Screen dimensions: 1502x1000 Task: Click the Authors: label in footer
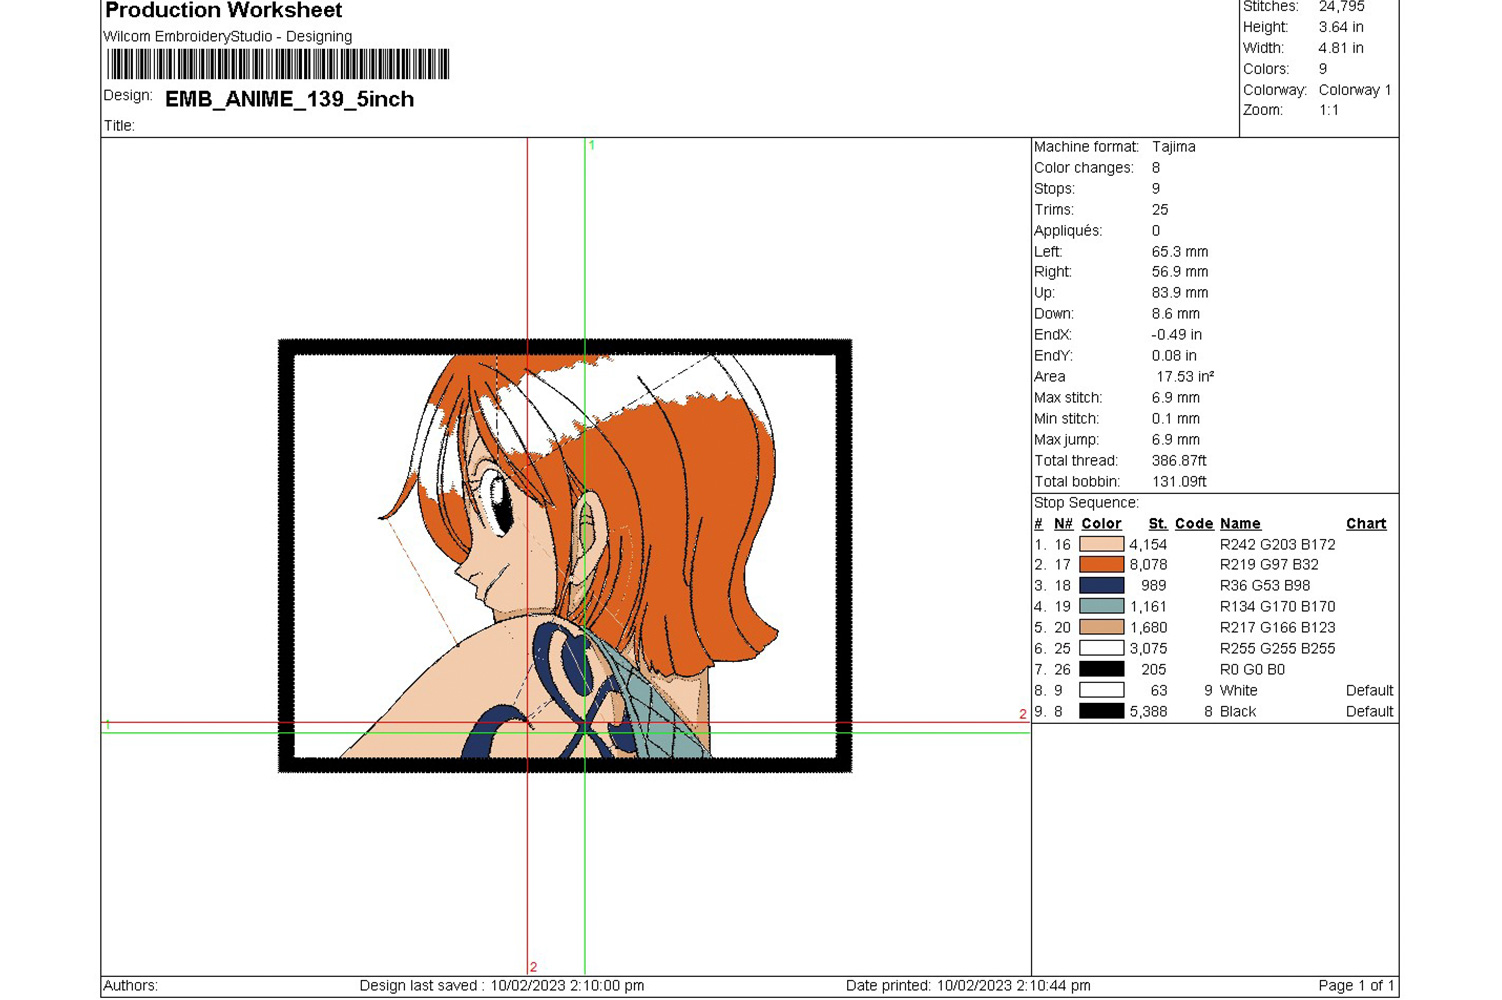131,986
